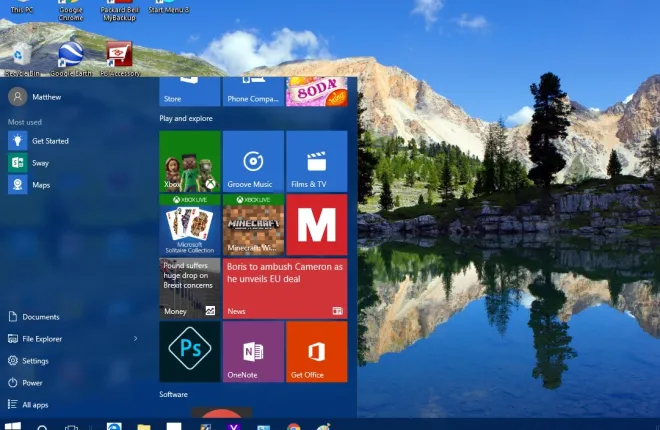This screenshot has width=660, height=430.
Task: Open the Power options
Action: click(25, 383)
